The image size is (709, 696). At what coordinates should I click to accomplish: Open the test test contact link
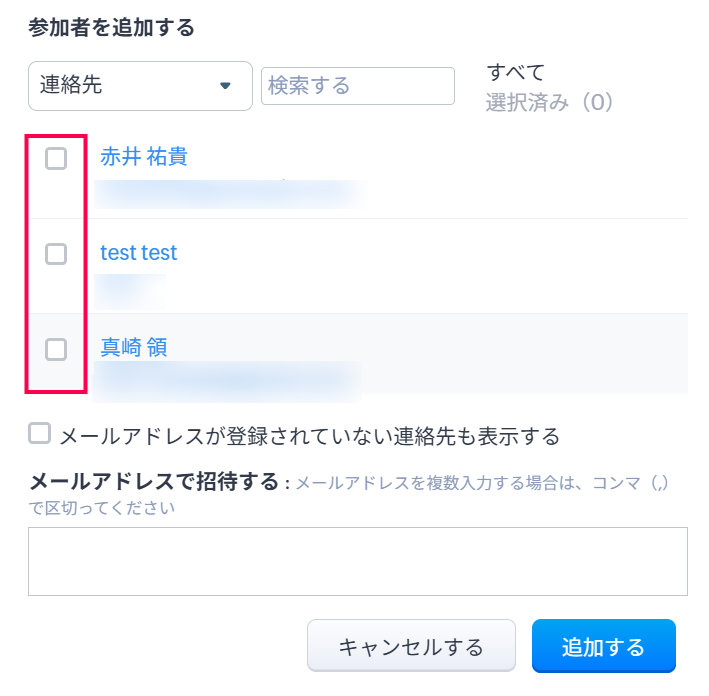pos(138,253)
